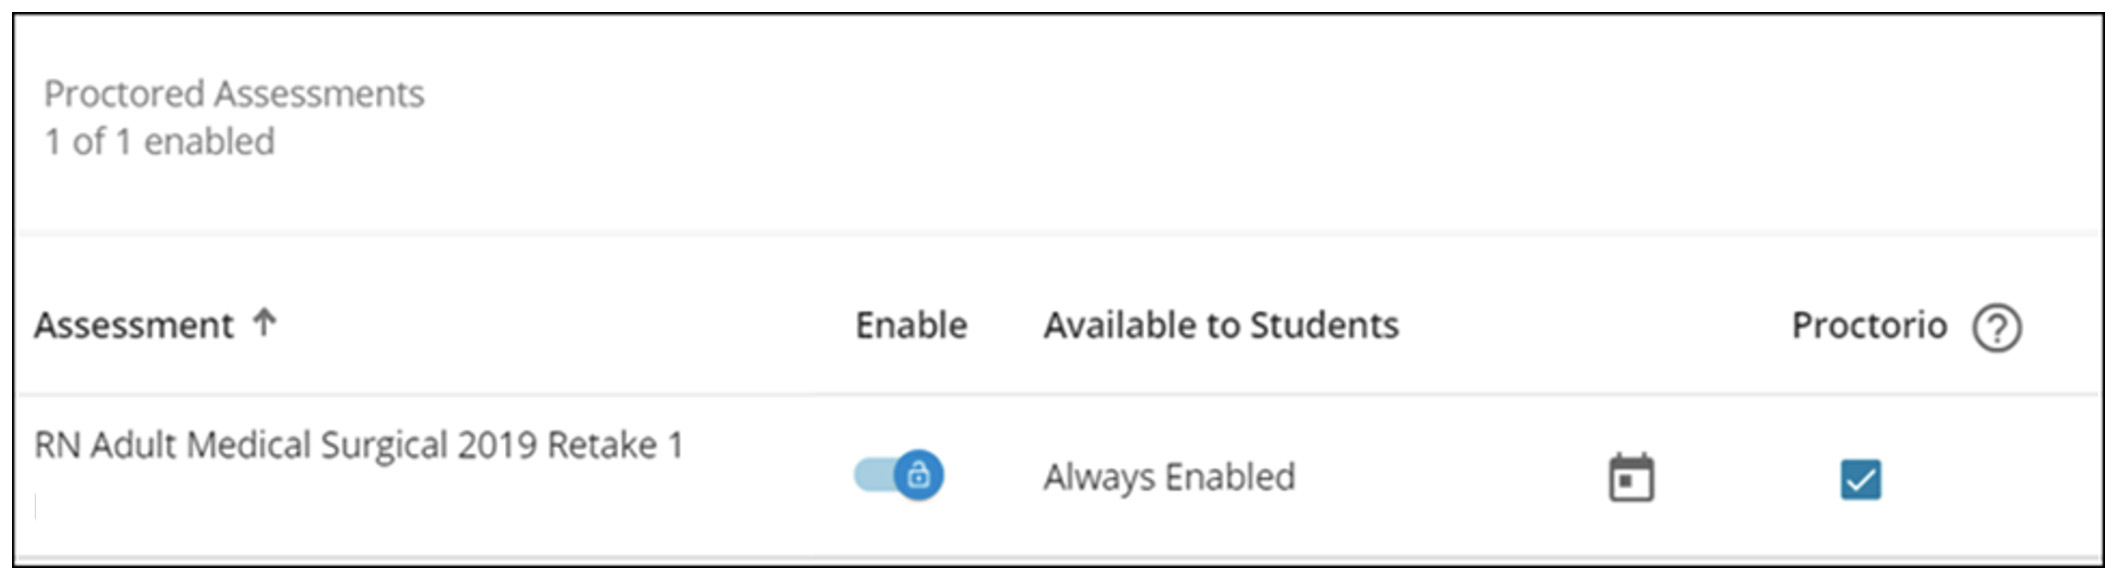Viewport: 2116px width, 578px height.
Task: Click the 1 of 1 enabled summary
Action: point(159,142)
